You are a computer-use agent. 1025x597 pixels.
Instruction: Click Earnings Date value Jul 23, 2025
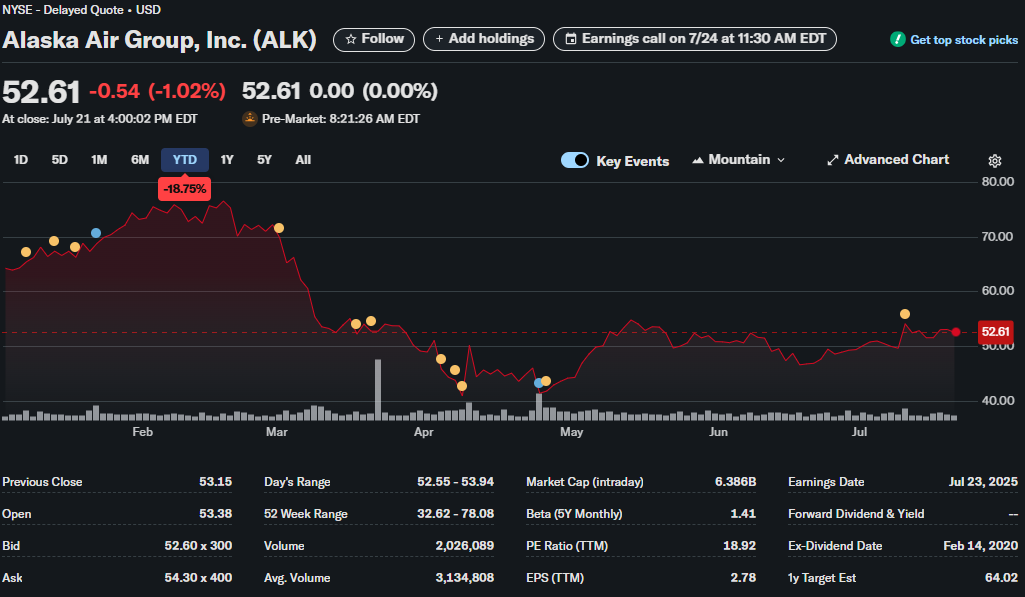pos(983,482)
